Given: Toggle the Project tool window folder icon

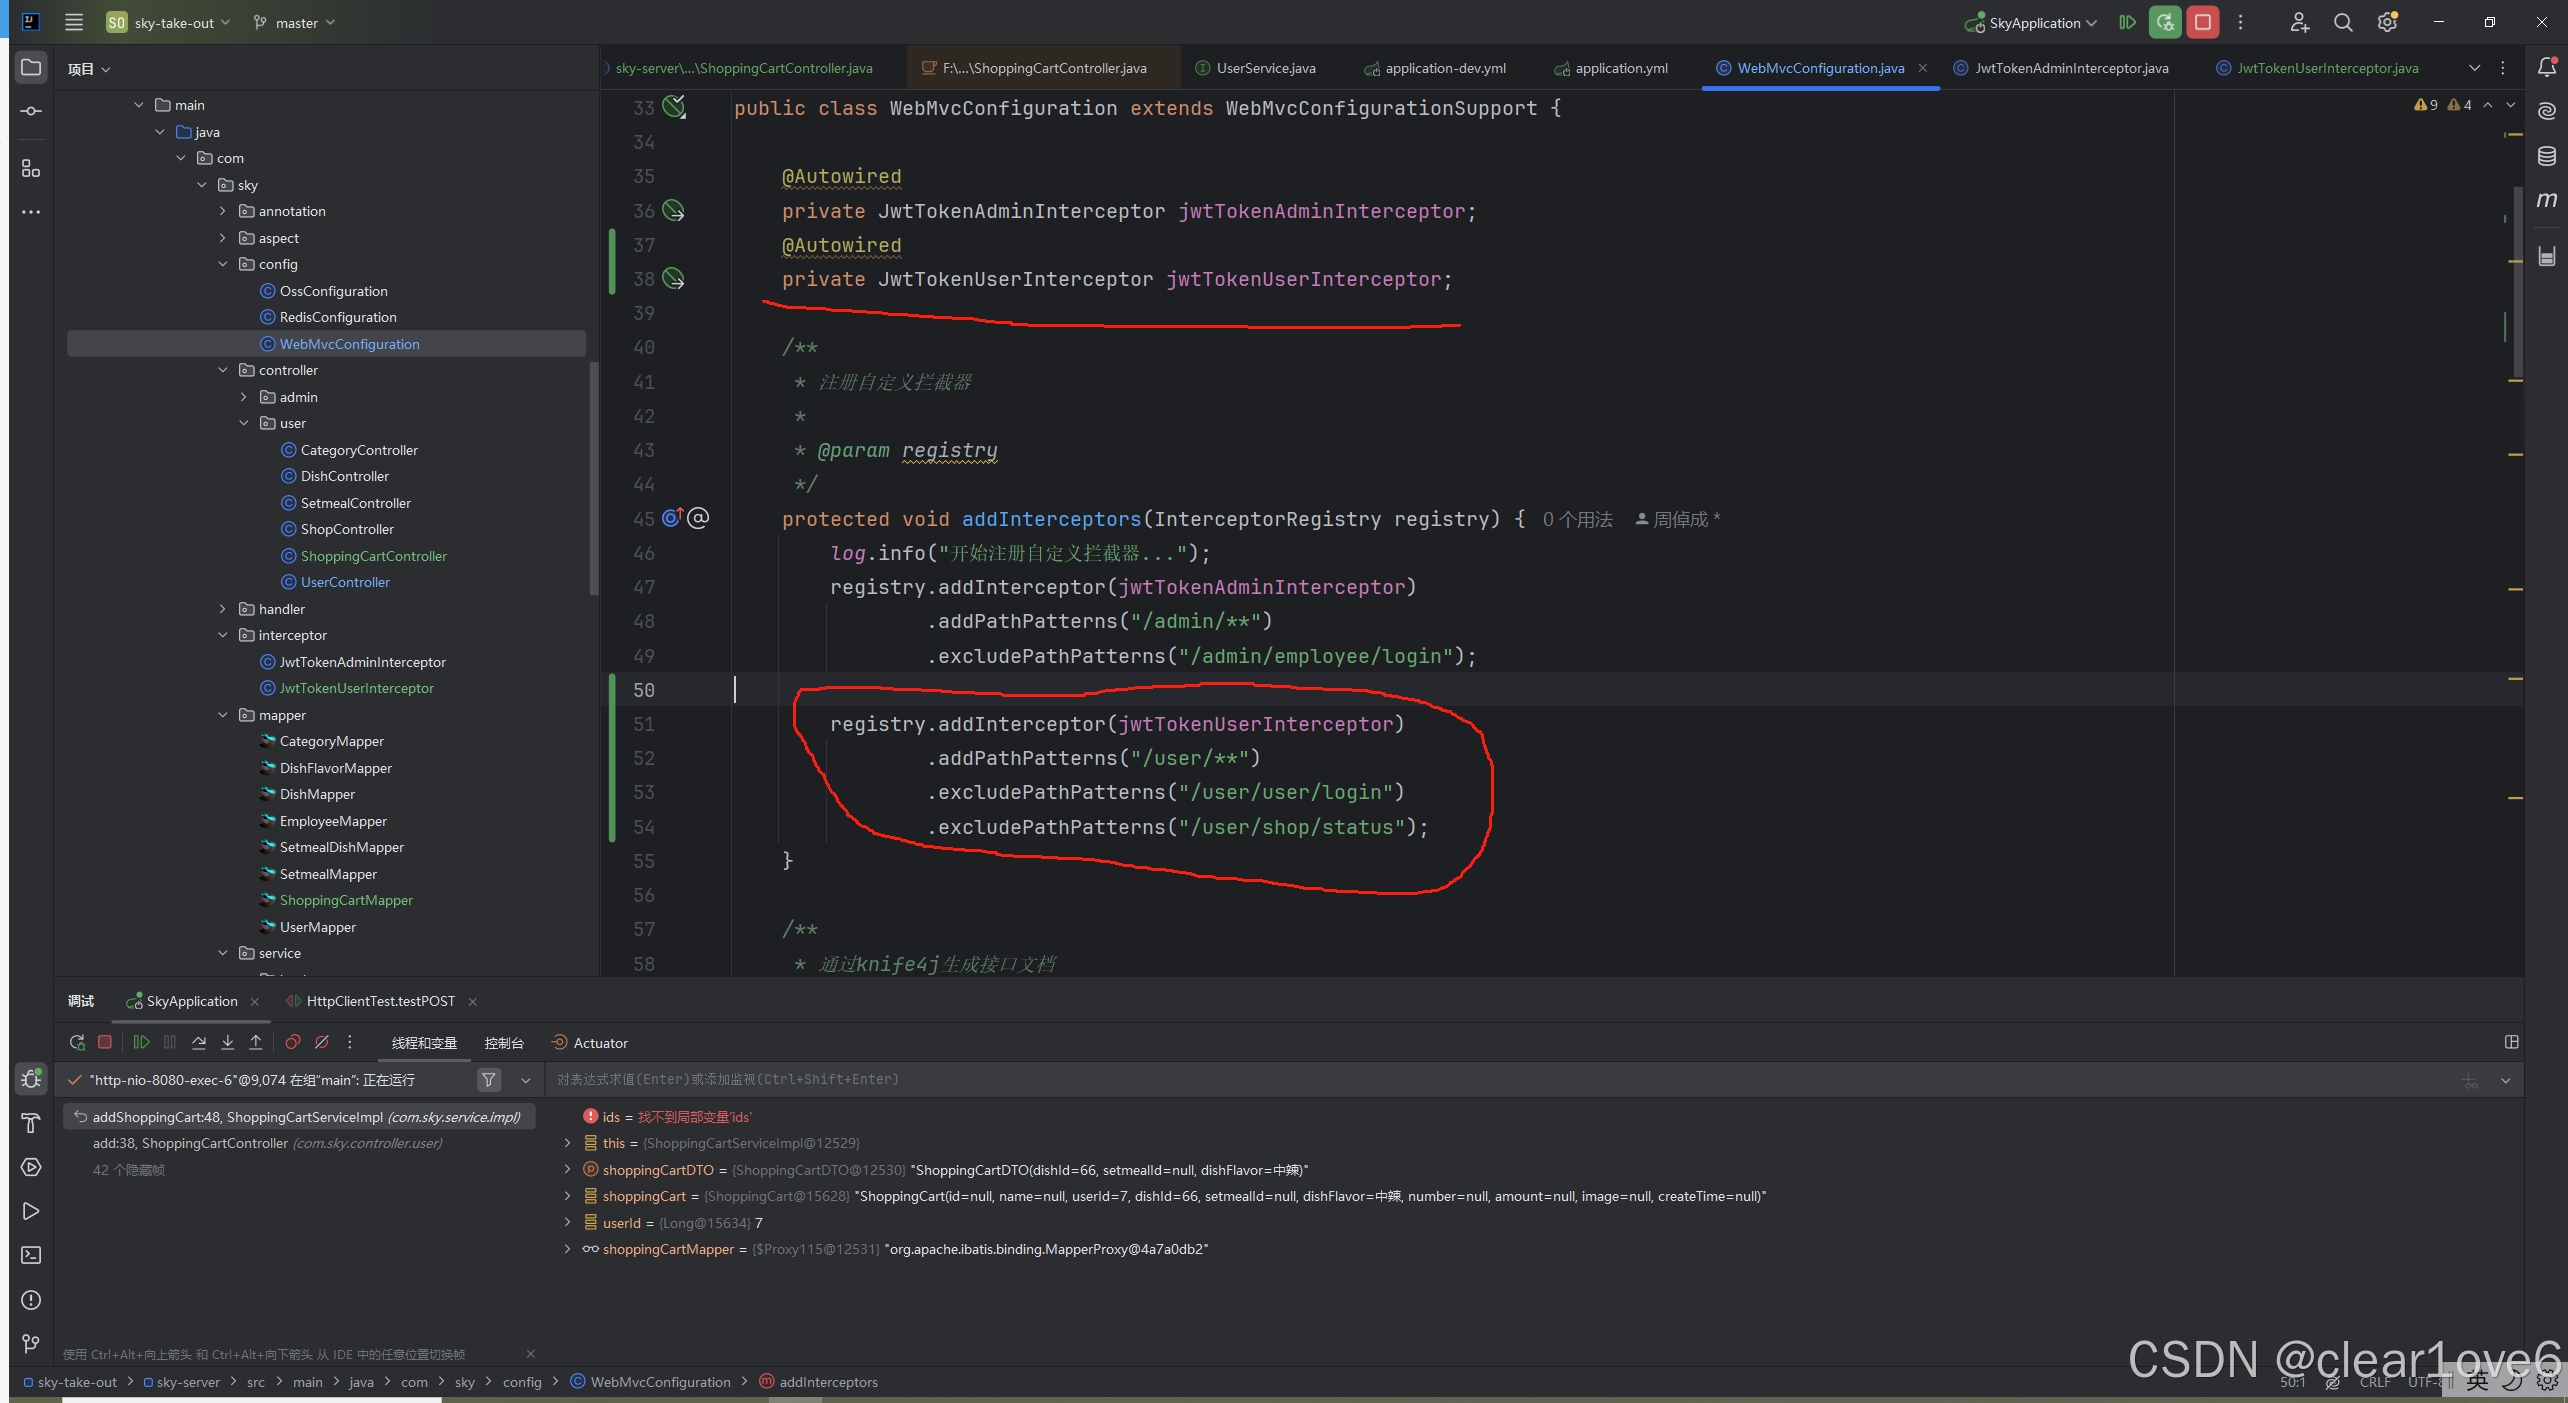Looking at the screenshot, I should [x=31, y=67].
